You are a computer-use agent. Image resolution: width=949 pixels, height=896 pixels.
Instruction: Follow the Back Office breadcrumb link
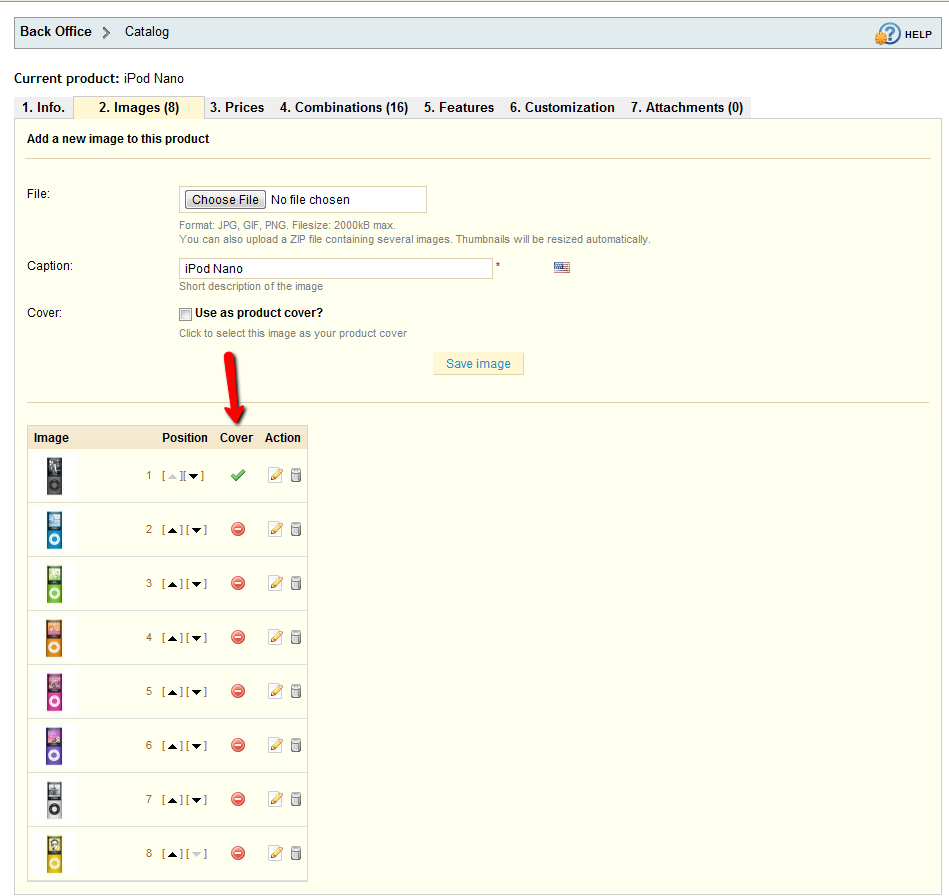pos(56,31)
